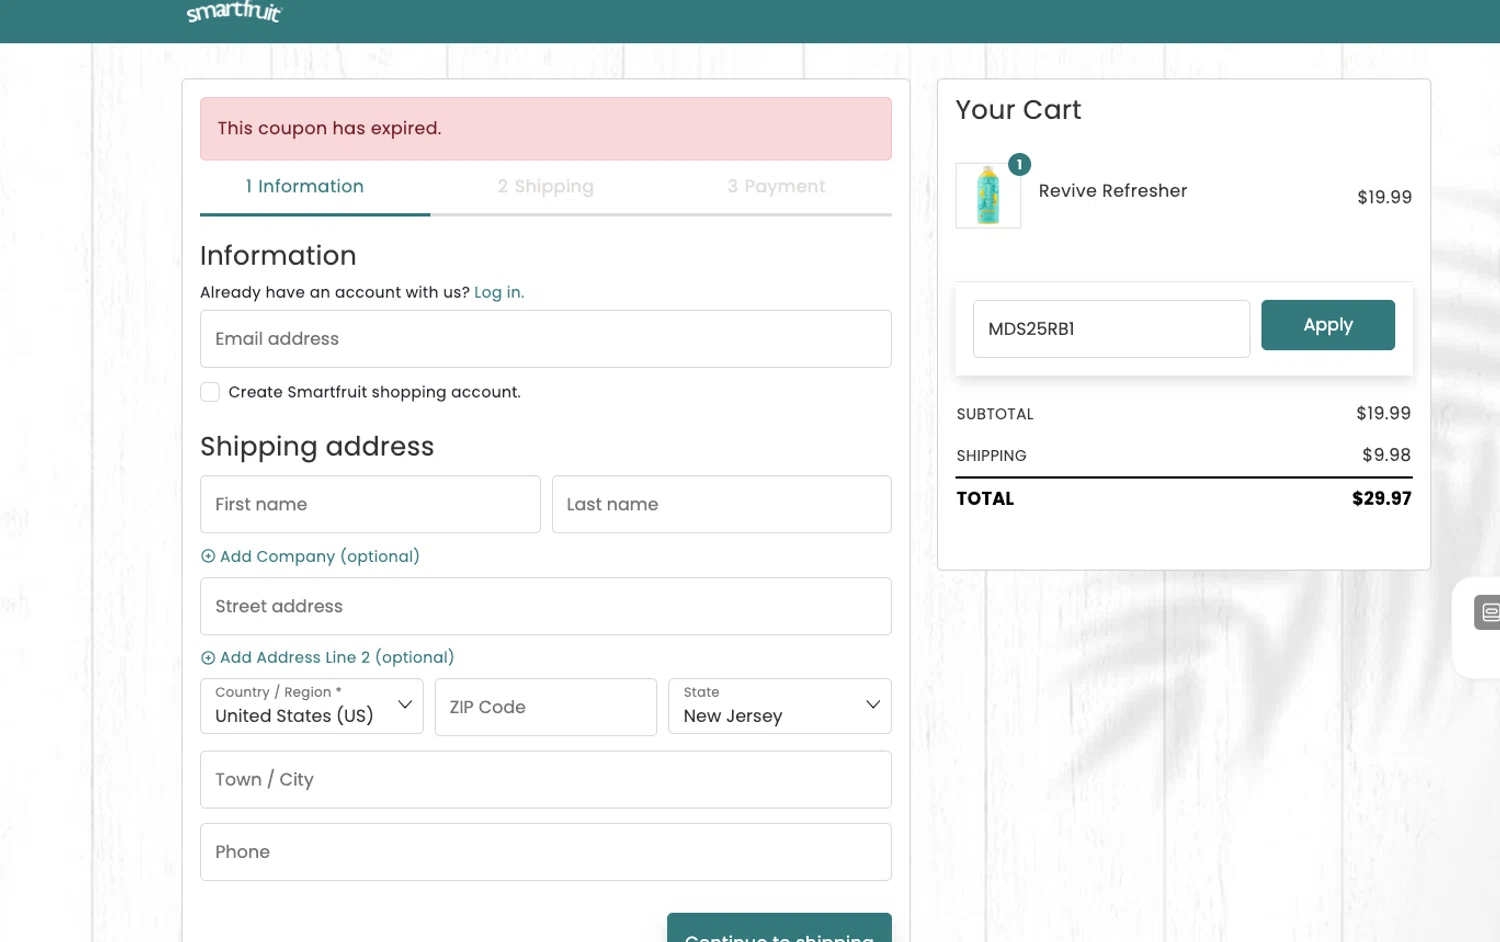Click Add Company (optional) link
The height and width of the screenshot is (942, 1500).
(320, 556)
